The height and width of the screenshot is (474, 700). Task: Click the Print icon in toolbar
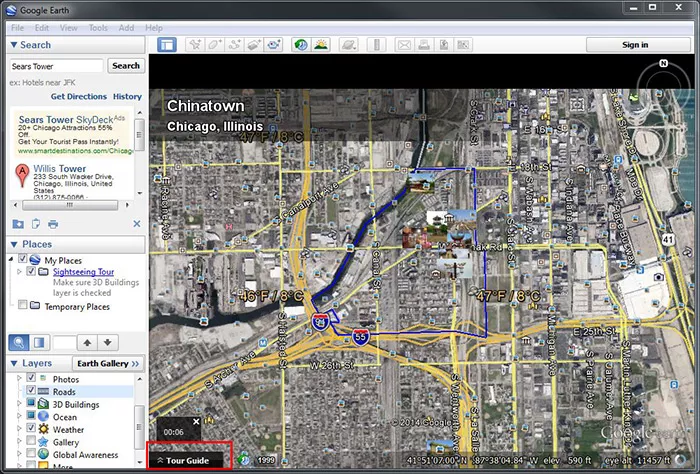tap(424, 45)
